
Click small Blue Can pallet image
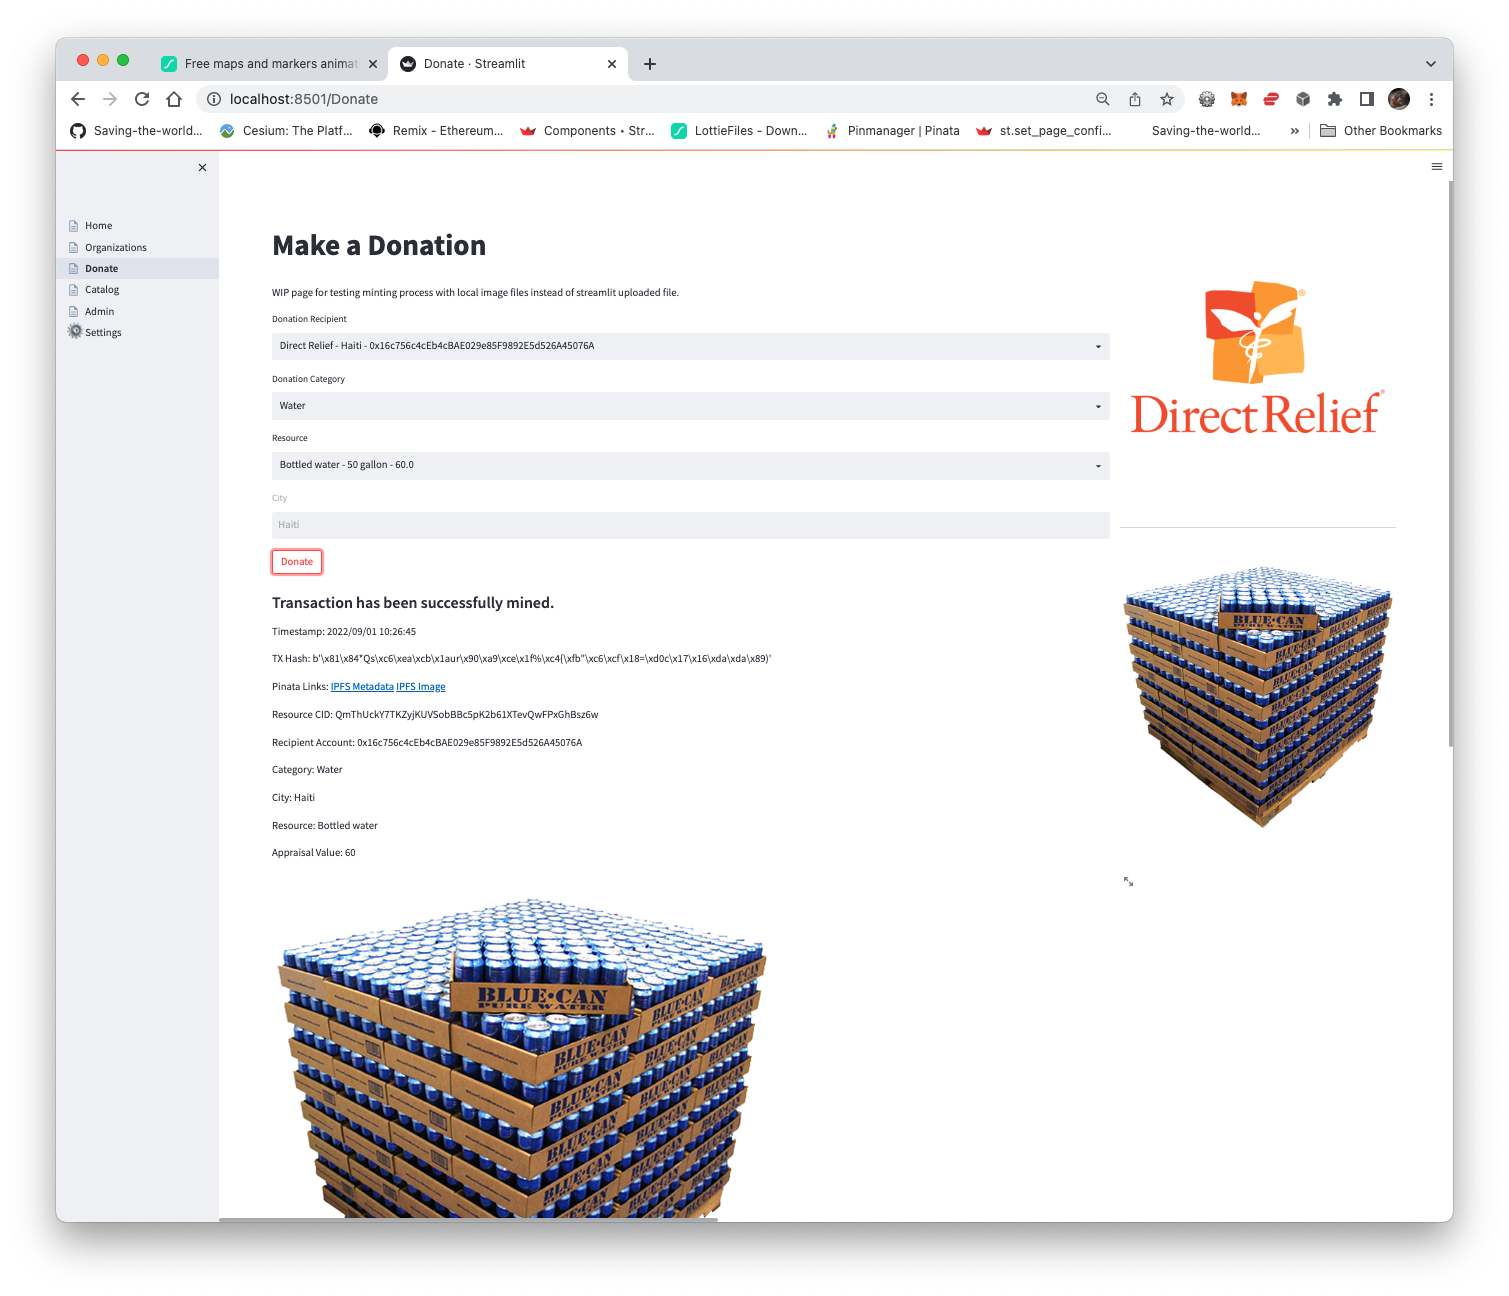click(1258, 697)
